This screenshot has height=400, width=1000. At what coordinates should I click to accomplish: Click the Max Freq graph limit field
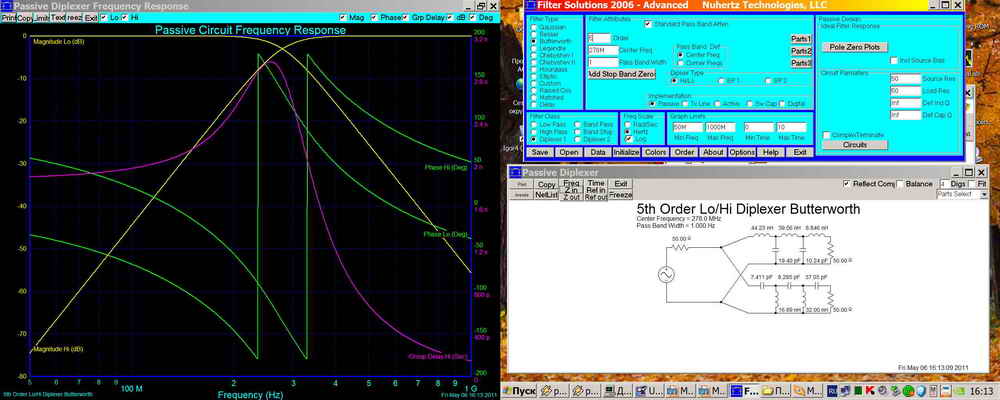[x=721, y=127]
